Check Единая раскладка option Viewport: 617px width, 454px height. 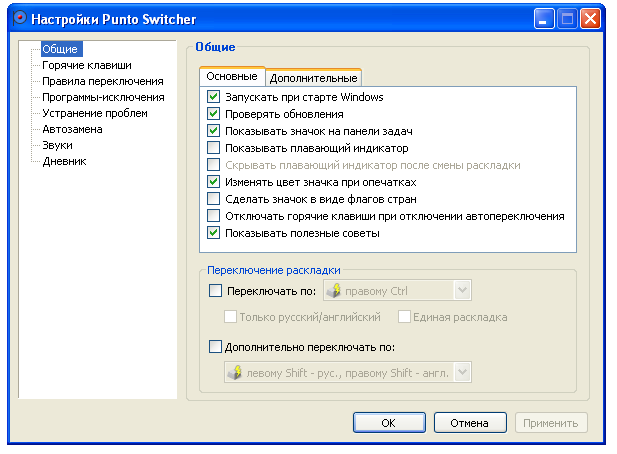(404, 317)
